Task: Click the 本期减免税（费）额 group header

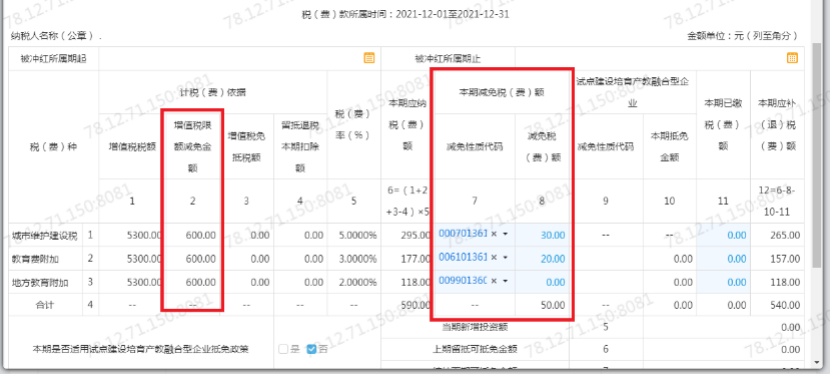Action: (501, 92)
